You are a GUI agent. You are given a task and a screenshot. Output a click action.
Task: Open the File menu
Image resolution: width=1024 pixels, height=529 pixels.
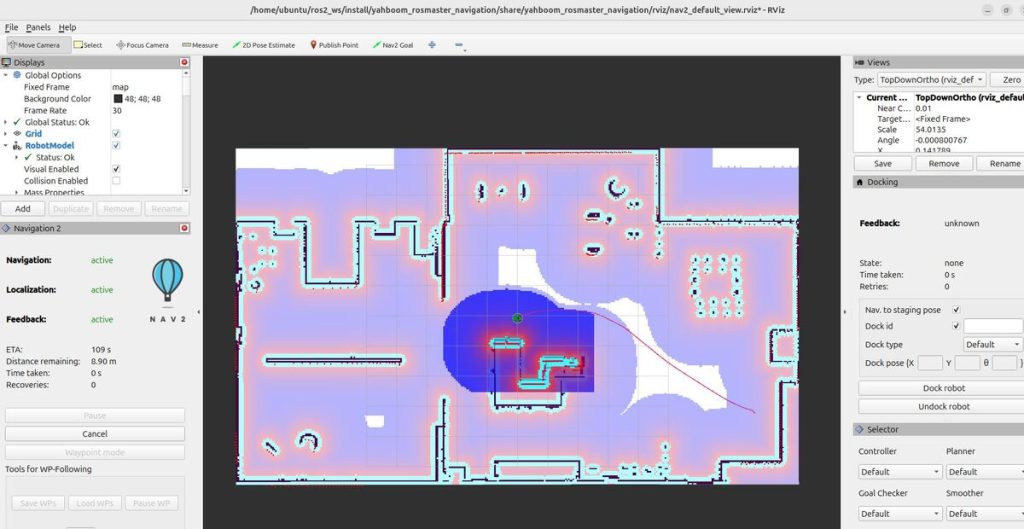pos(11,27)
